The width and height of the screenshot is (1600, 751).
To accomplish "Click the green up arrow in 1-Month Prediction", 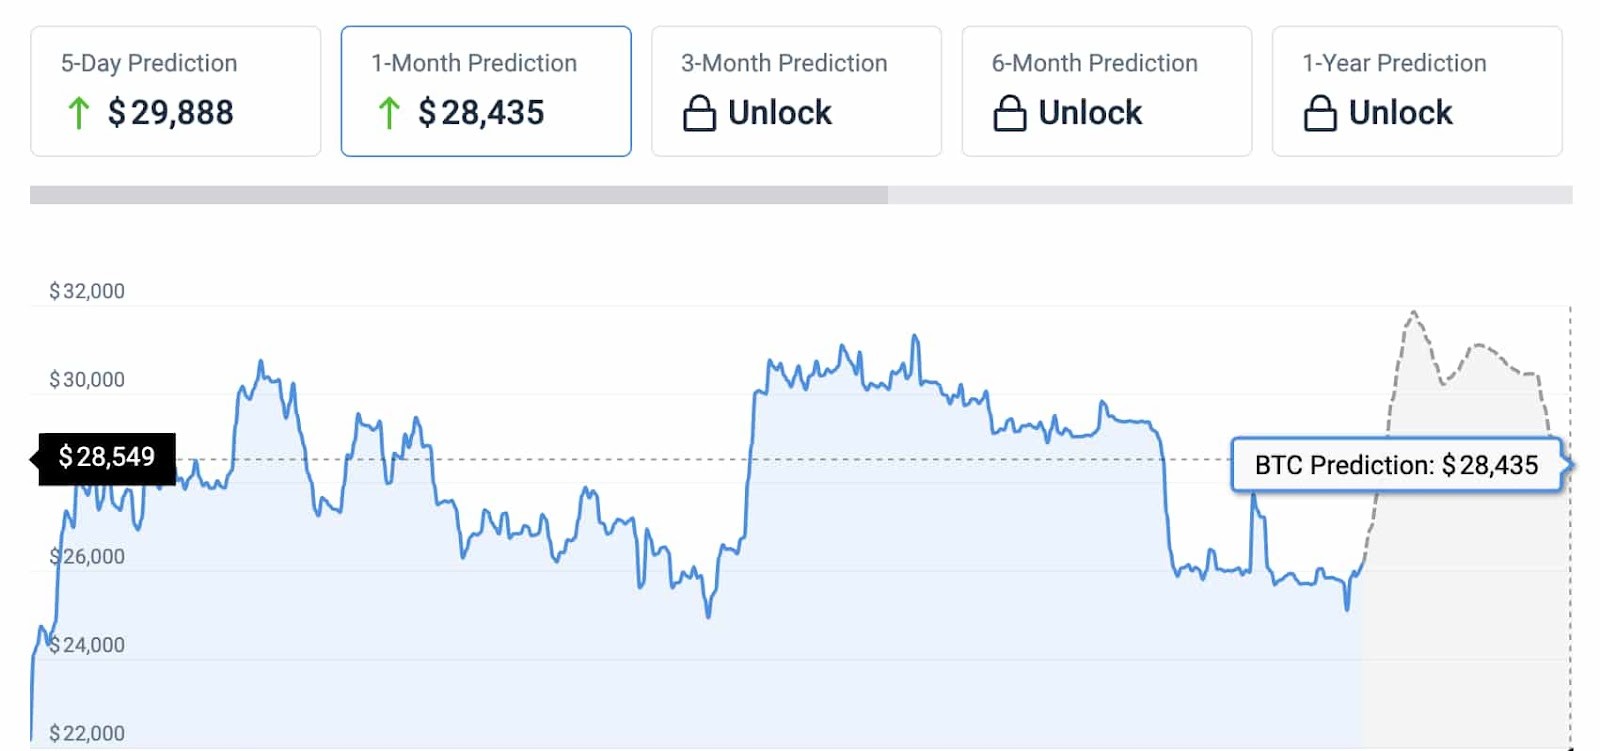I will click(x=389, y=113).
